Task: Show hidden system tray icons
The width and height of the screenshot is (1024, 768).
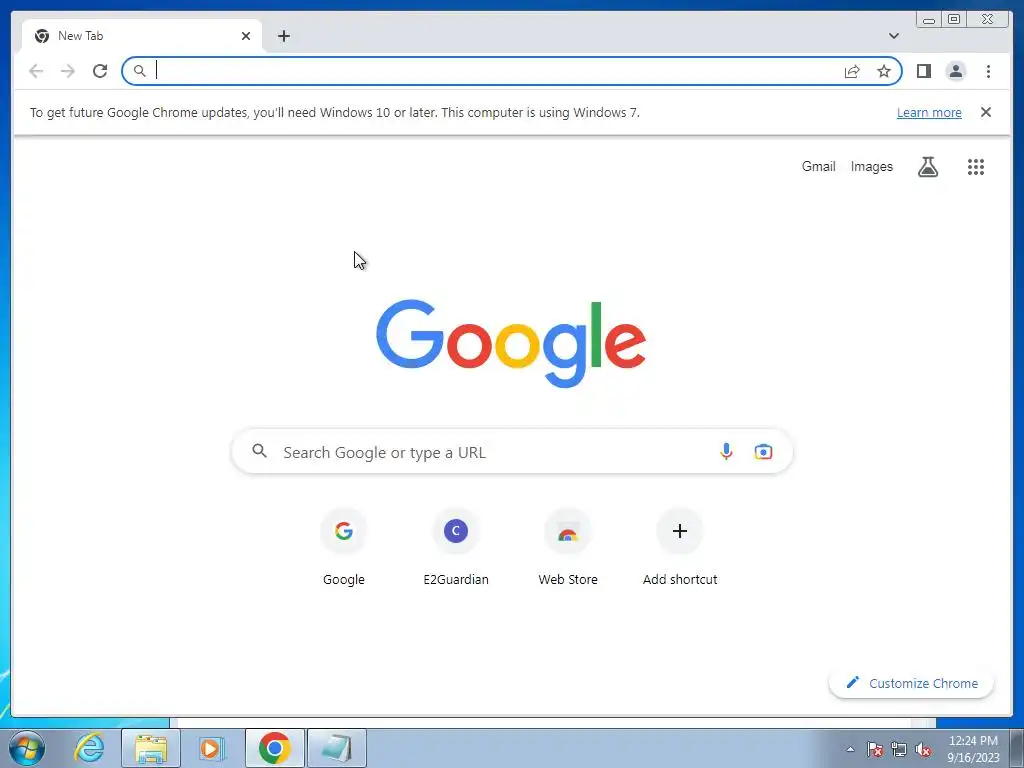Action: tap(850, 749)
